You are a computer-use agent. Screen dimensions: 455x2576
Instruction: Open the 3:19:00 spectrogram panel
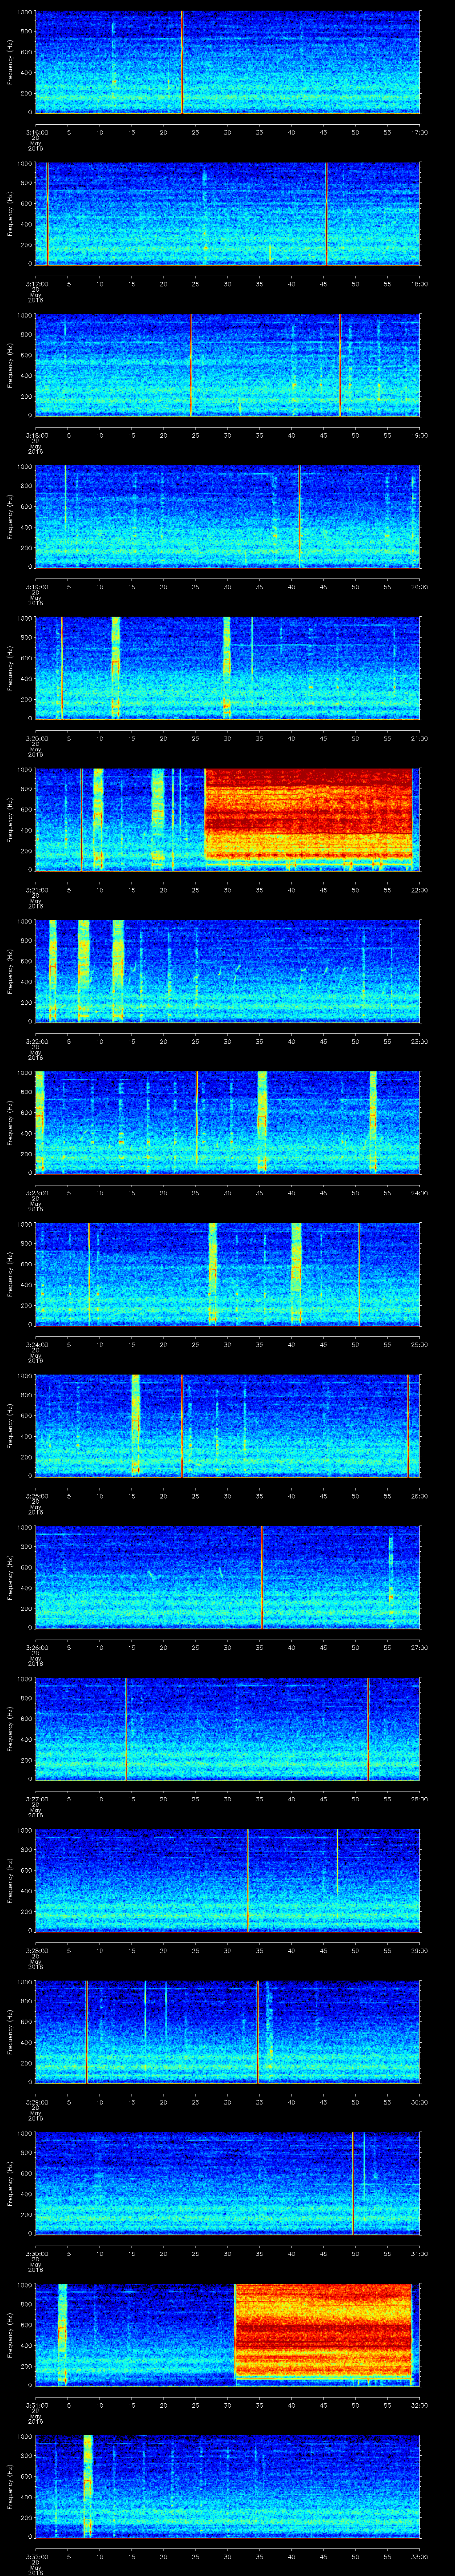click(227, 516)
